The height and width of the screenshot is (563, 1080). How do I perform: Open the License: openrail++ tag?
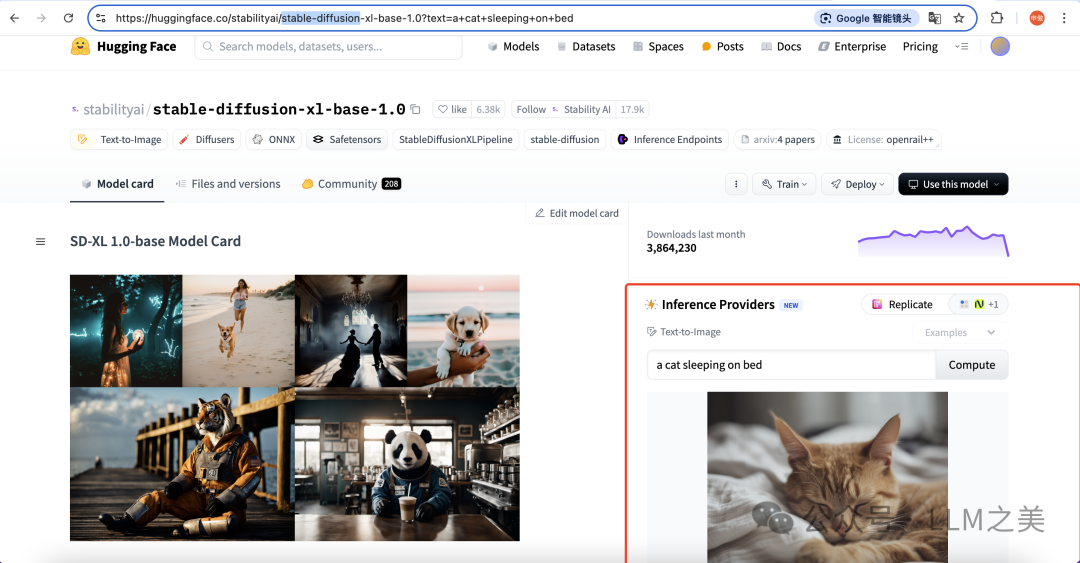tap(884, 139)
